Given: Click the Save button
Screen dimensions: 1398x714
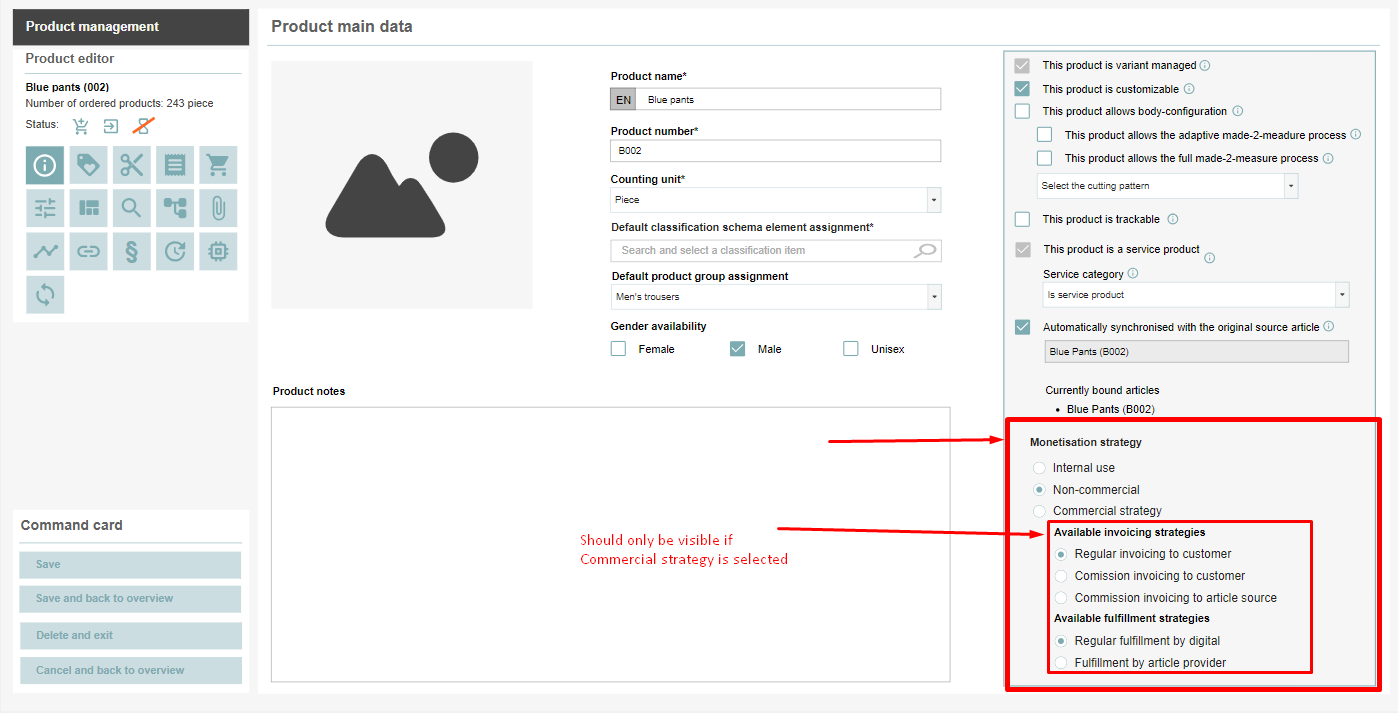Looking at the screenshot, I should (130, 565).
